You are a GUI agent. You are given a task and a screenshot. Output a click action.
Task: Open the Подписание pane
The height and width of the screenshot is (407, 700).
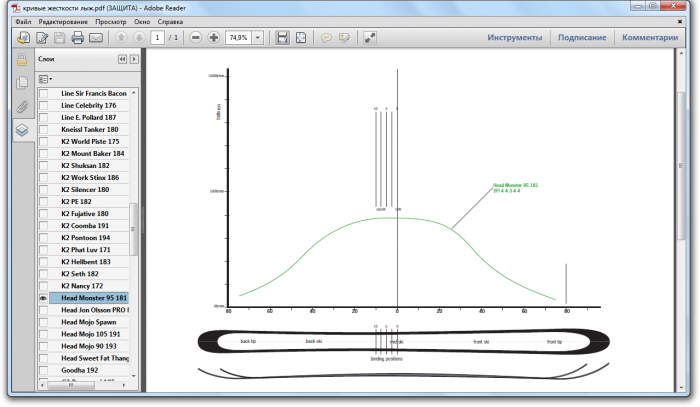[582, 37]
